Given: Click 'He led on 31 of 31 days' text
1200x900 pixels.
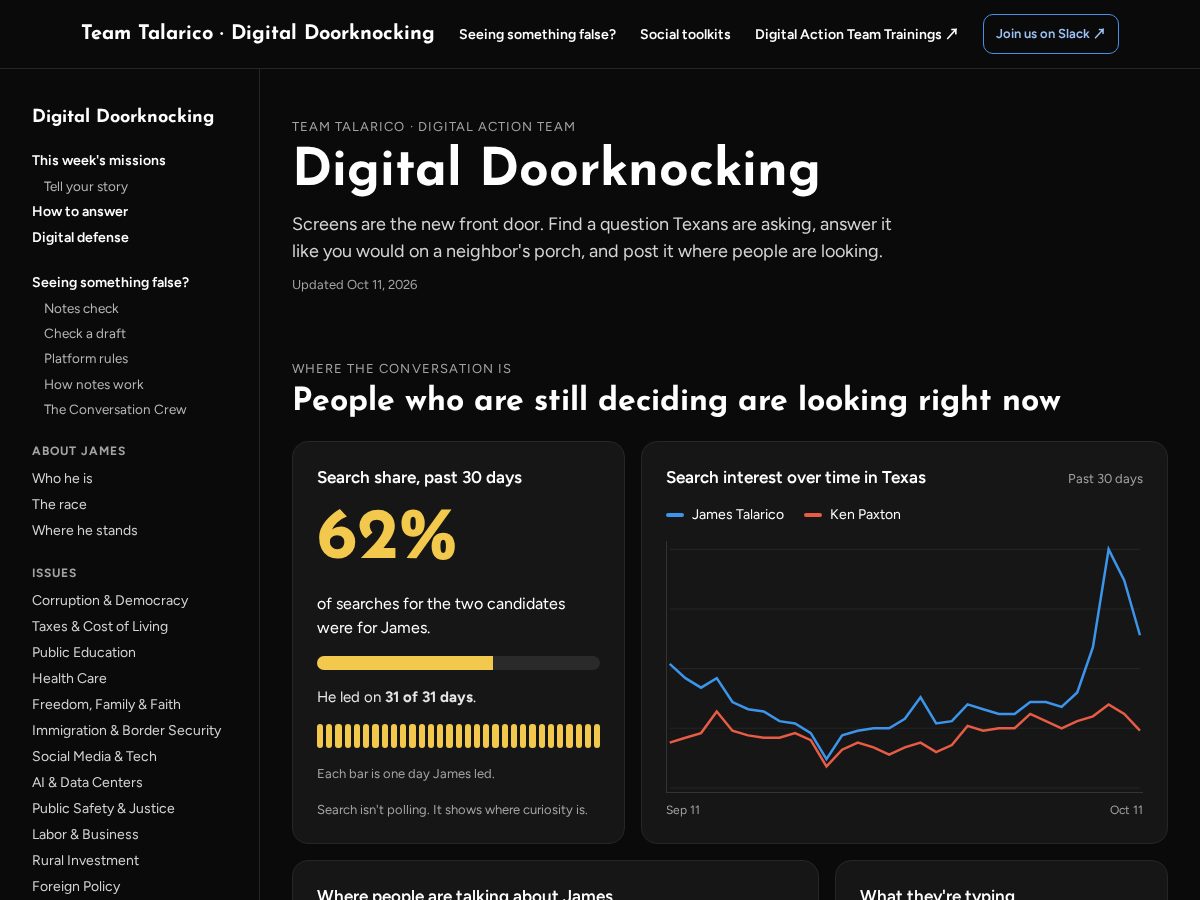Looking at the screenshot, I should tap(397, 697).
